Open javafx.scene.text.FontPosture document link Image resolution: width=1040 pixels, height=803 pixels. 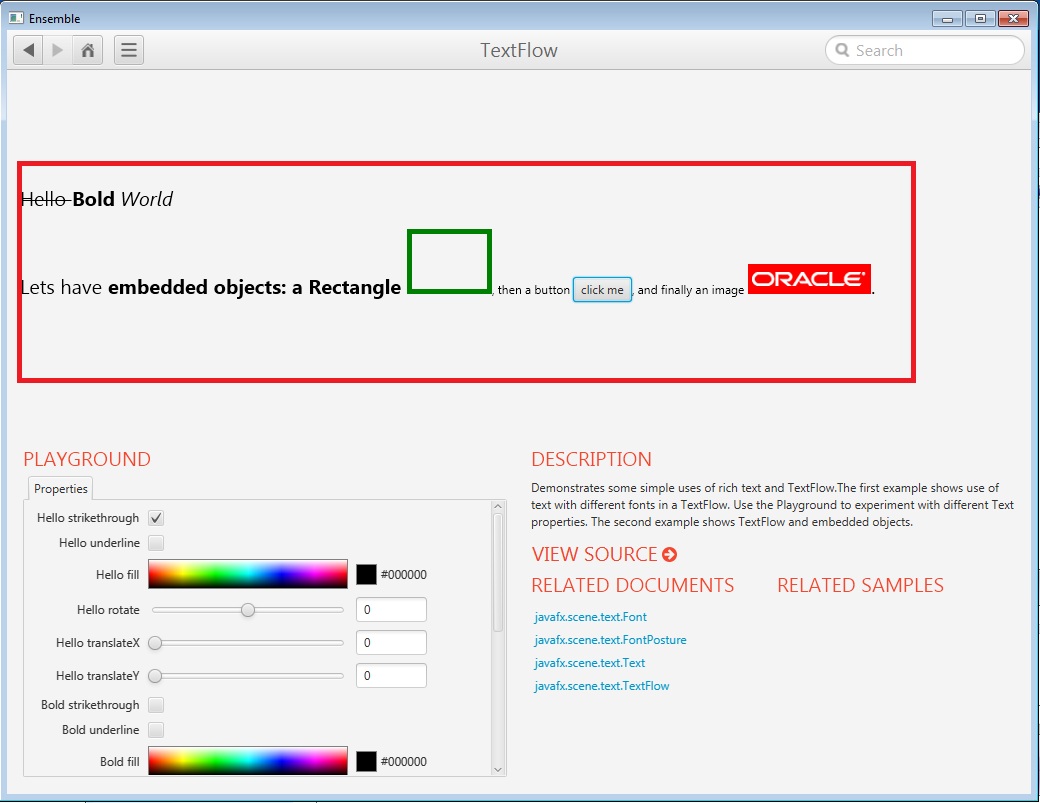(610, 640)
